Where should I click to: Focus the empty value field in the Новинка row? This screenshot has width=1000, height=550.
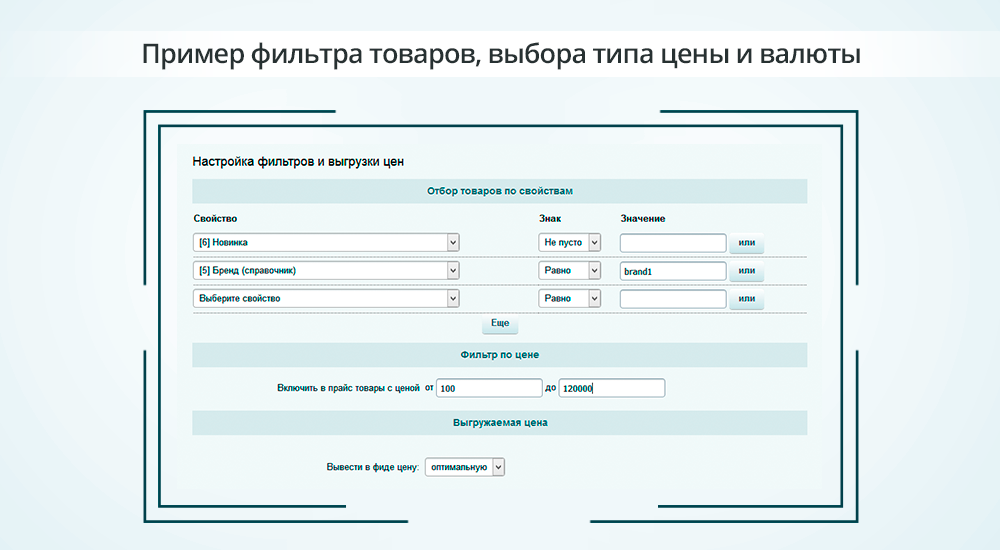pyautogui.click(x=673, y=243)
